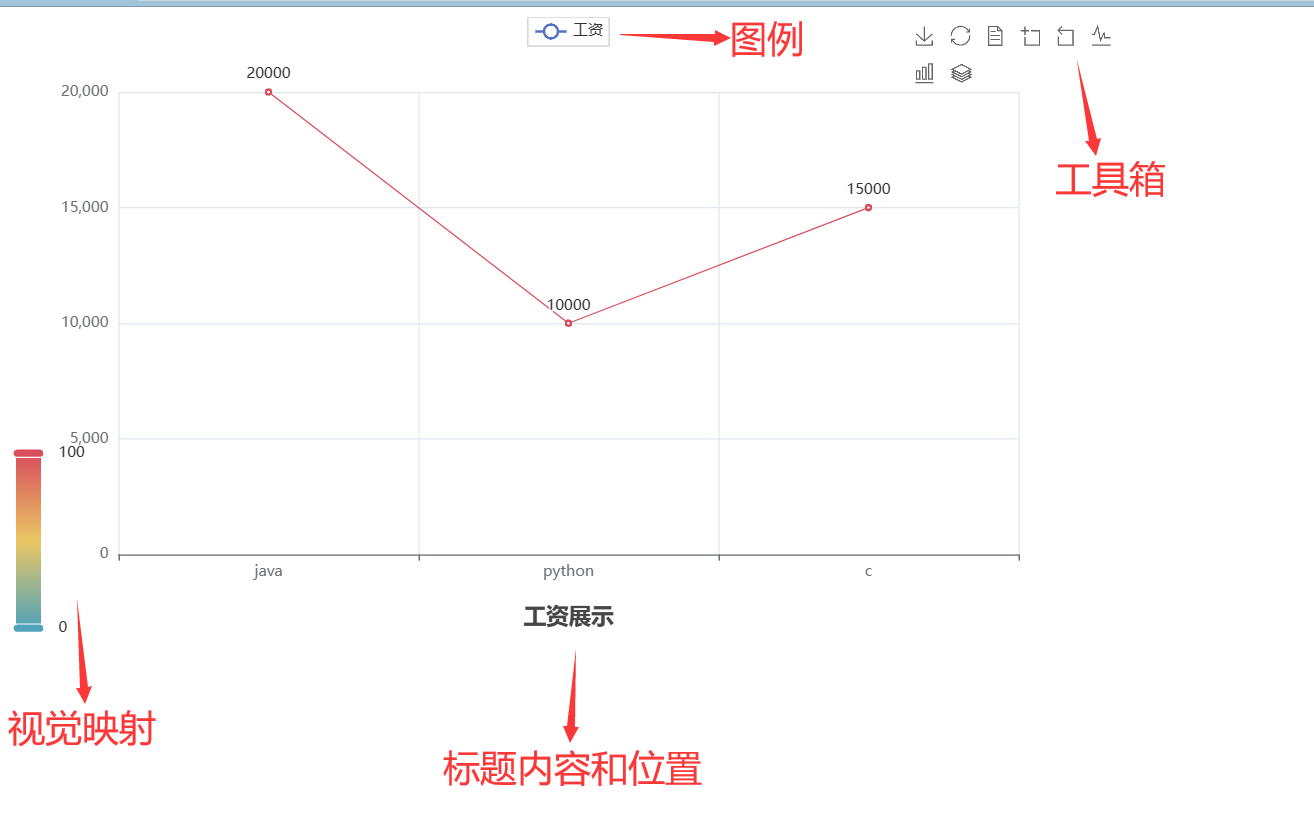Click the zoom reset back icon
1314x820 pixels.
tap(1066, 37)
